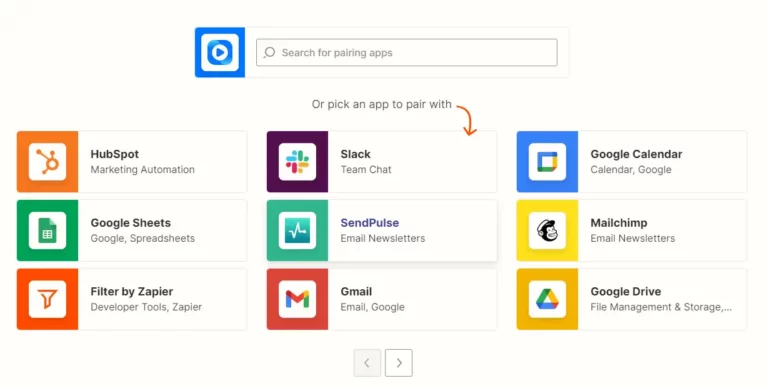Go to previous page of apps

(x=367, y=363)
